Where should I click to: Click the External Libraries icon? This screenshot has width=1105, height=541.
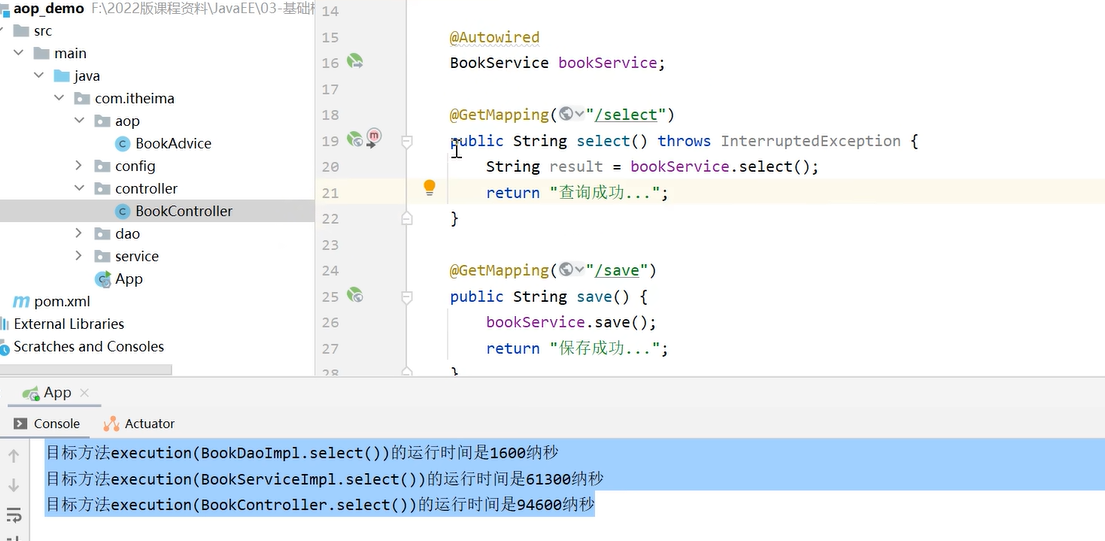coord(6,324)
